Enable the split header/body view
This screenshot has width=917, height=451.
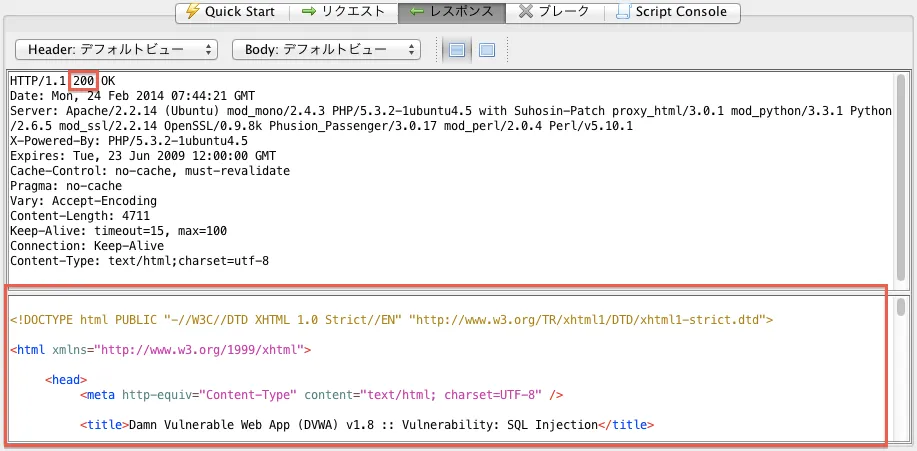(x=458, y=50)
